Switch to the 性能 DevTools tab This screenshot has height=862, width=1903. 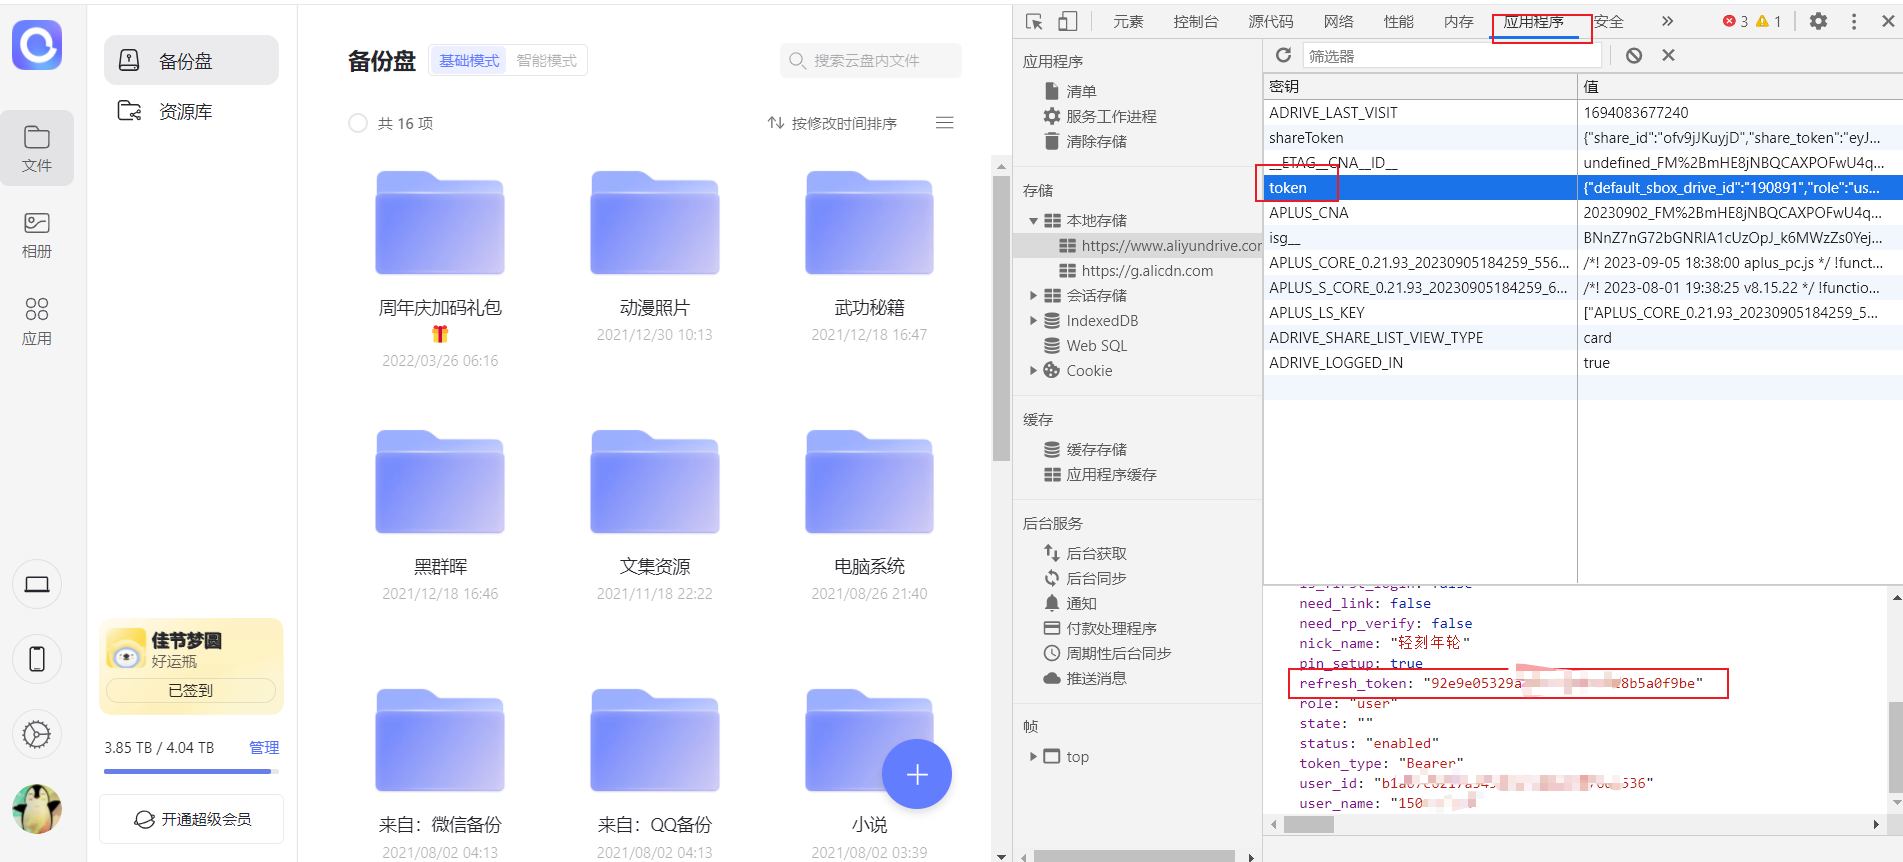[x=1398, y=21]
